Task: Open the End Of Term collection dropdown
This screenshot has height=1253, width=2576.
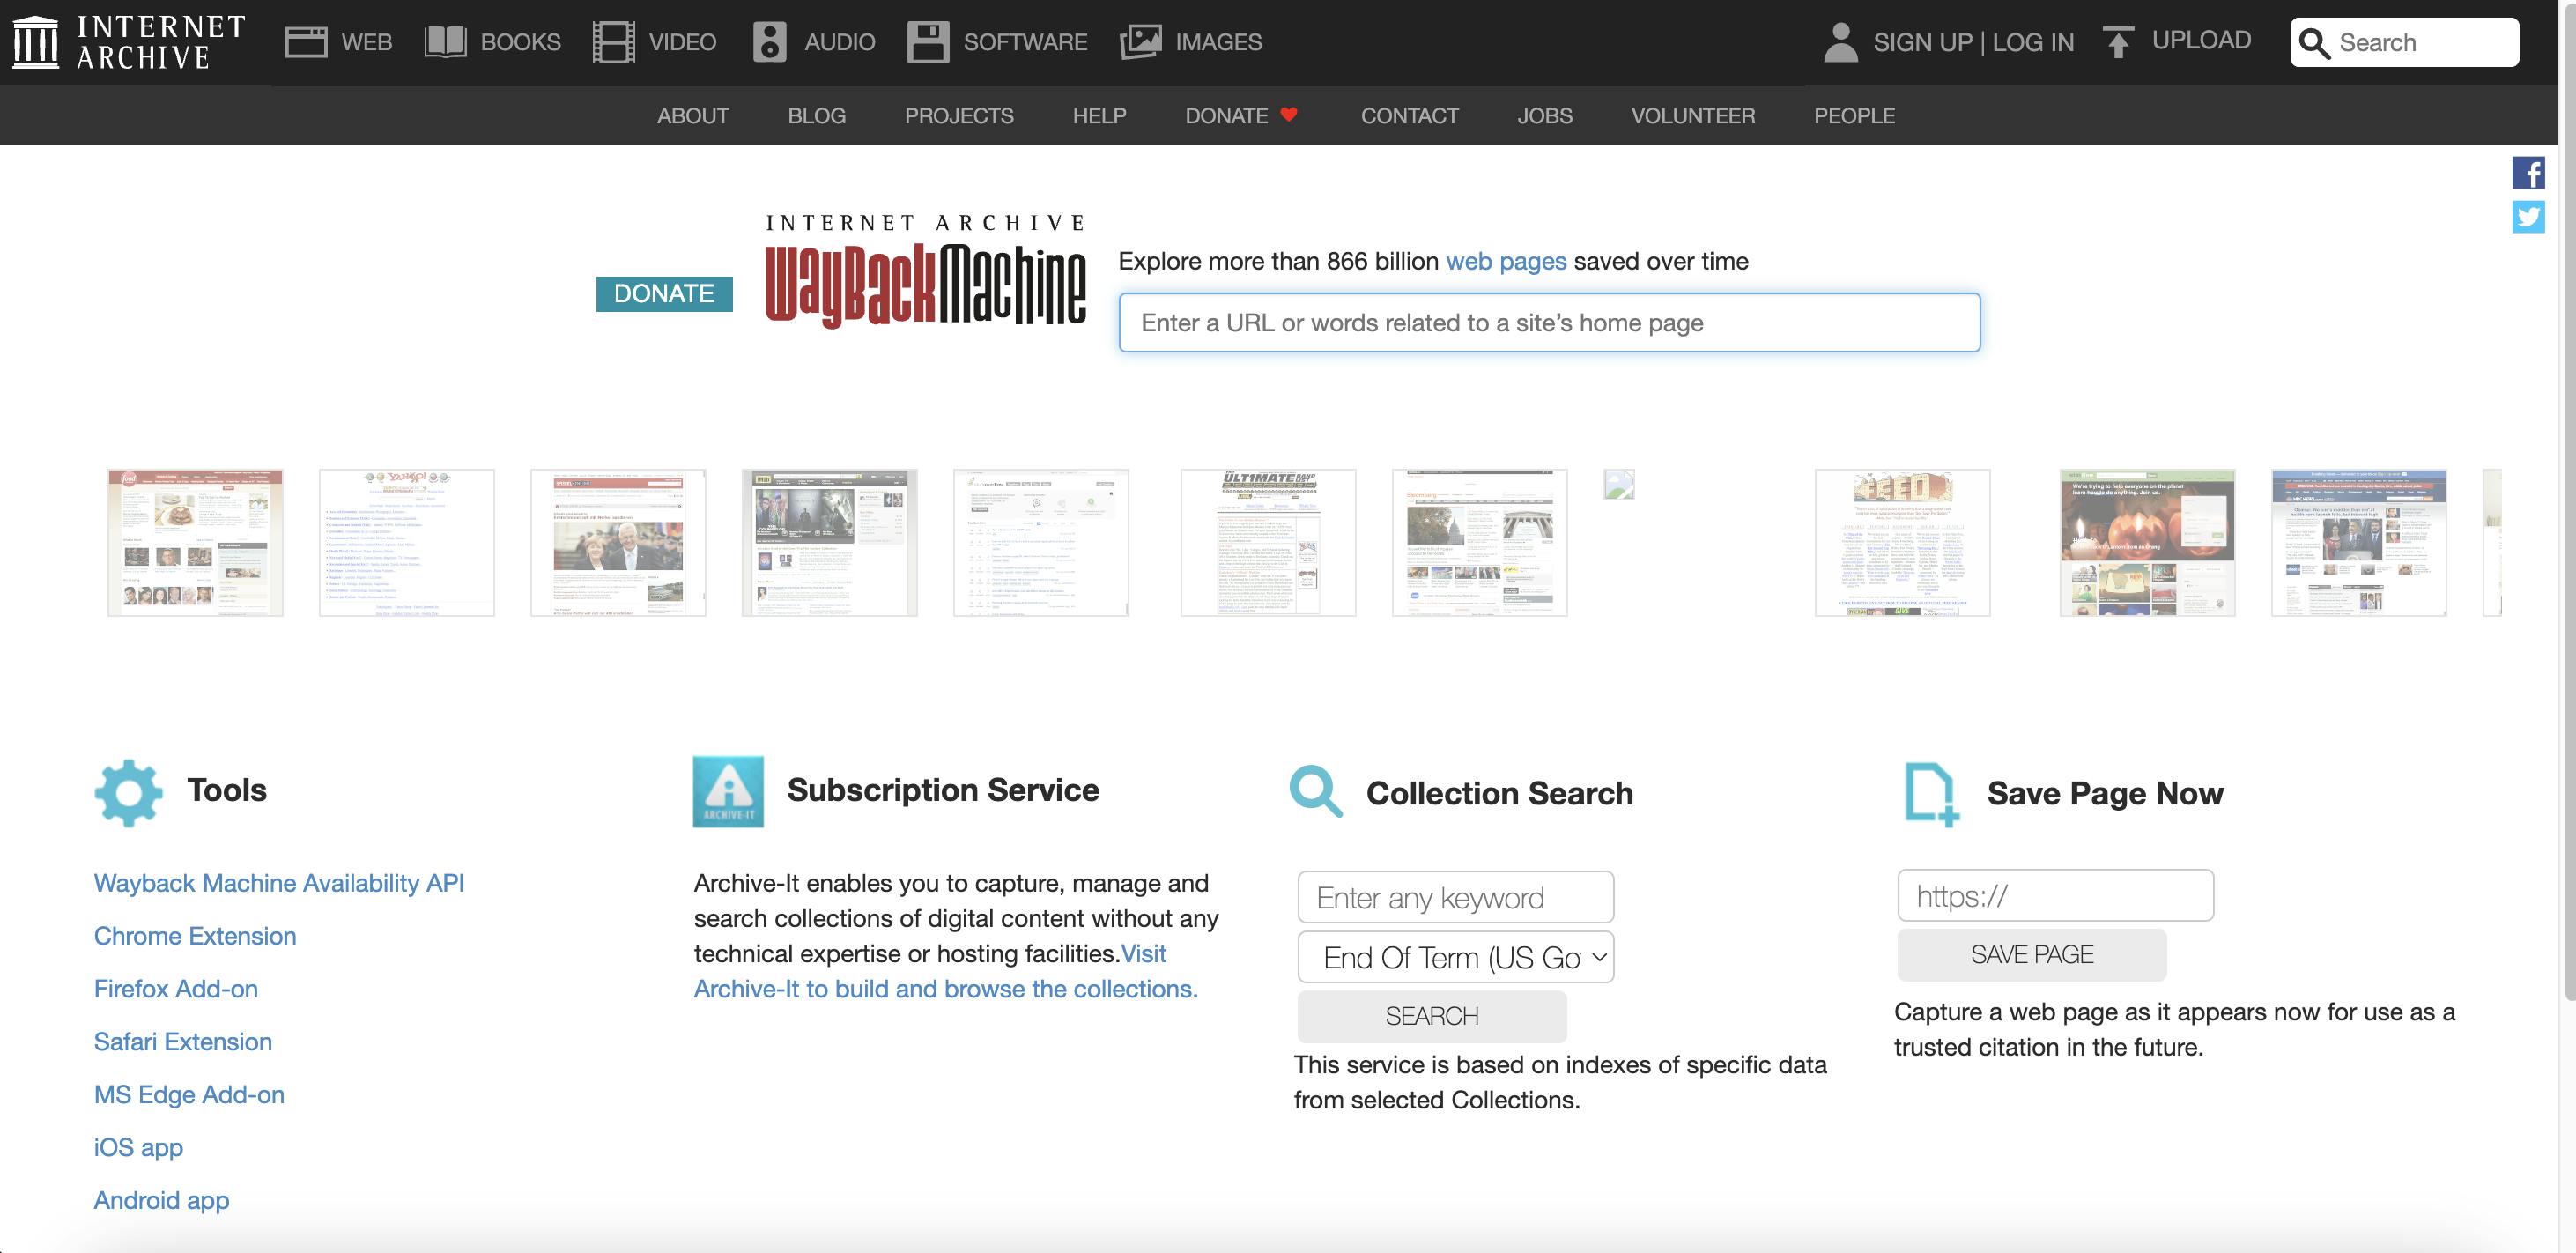Action: pos(1456,956)
